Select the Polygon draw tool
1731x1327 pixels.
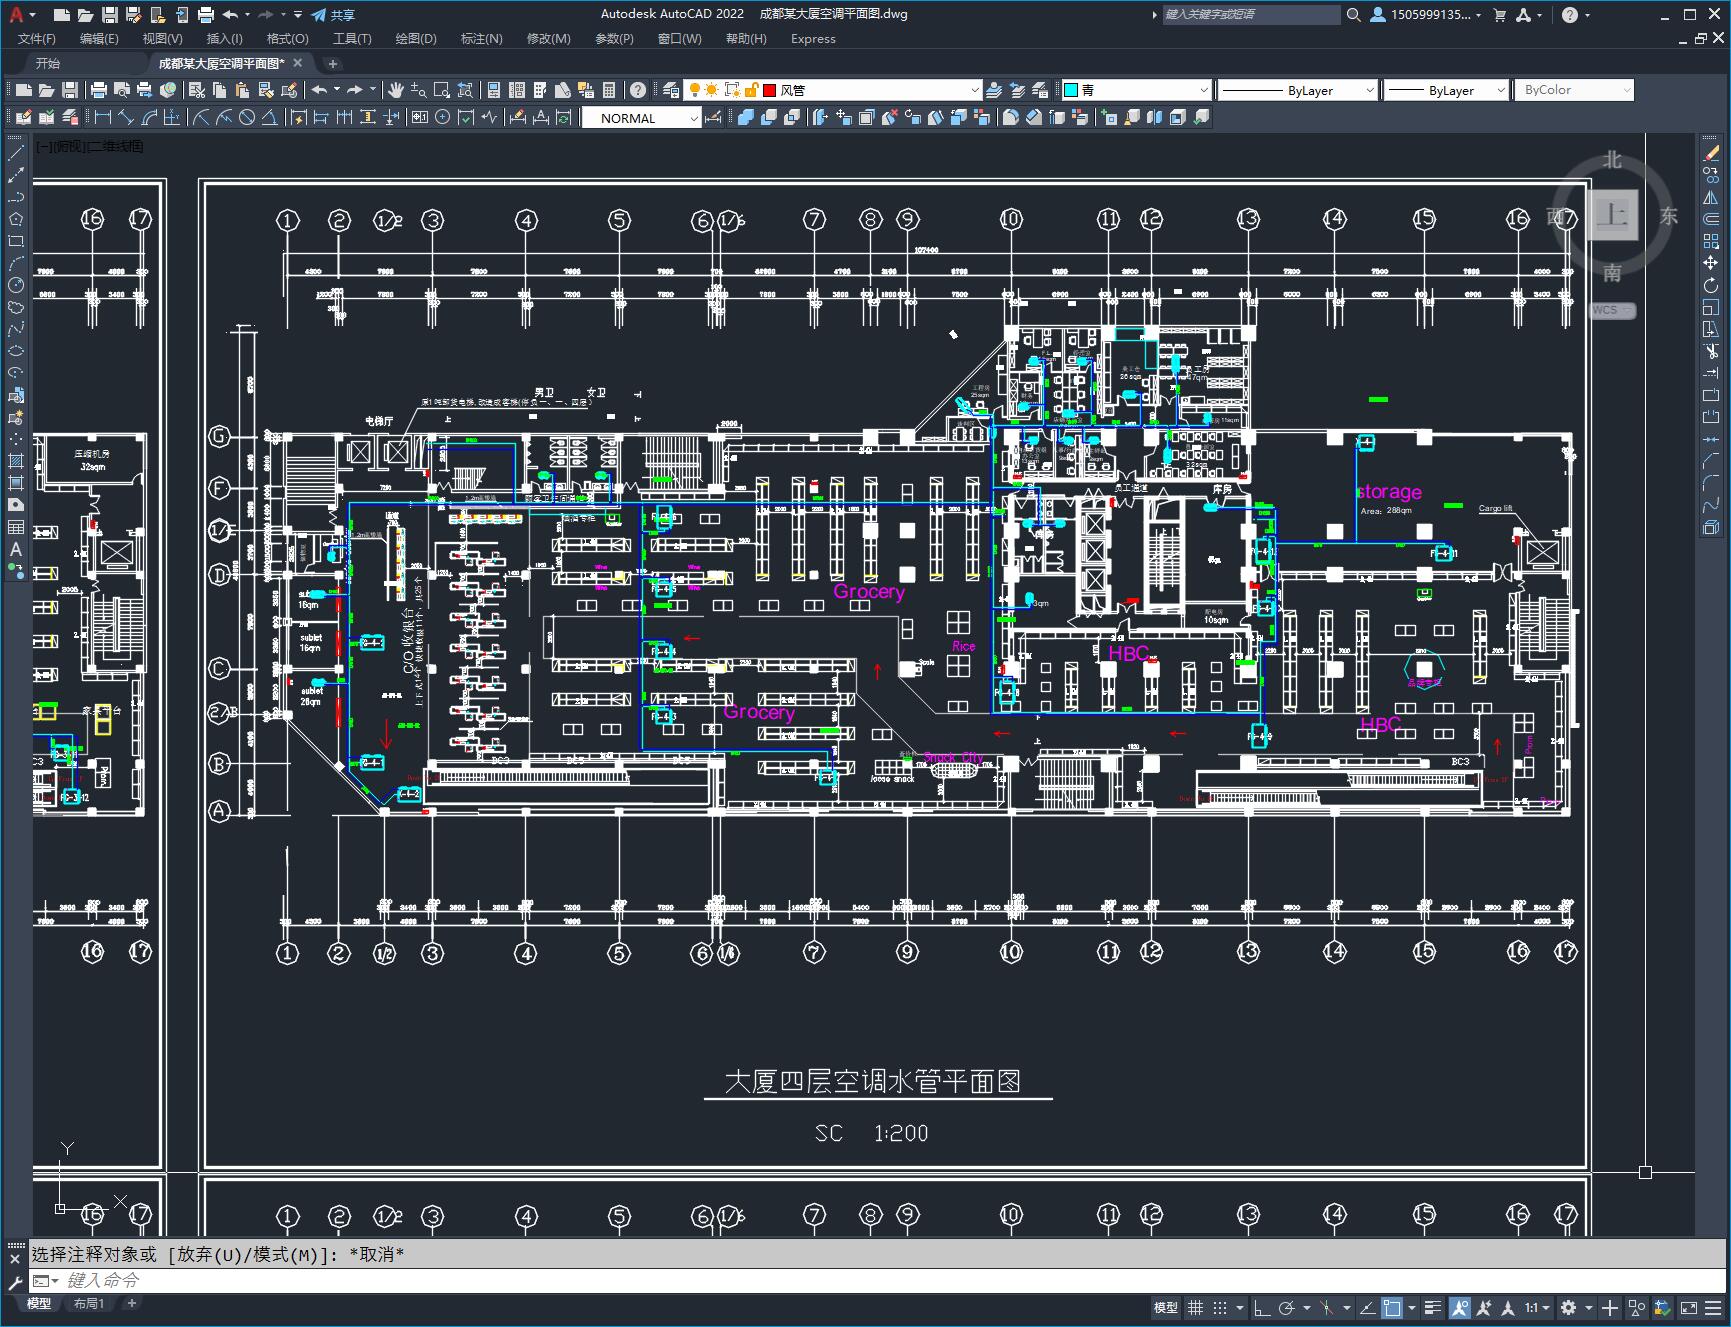16,219
